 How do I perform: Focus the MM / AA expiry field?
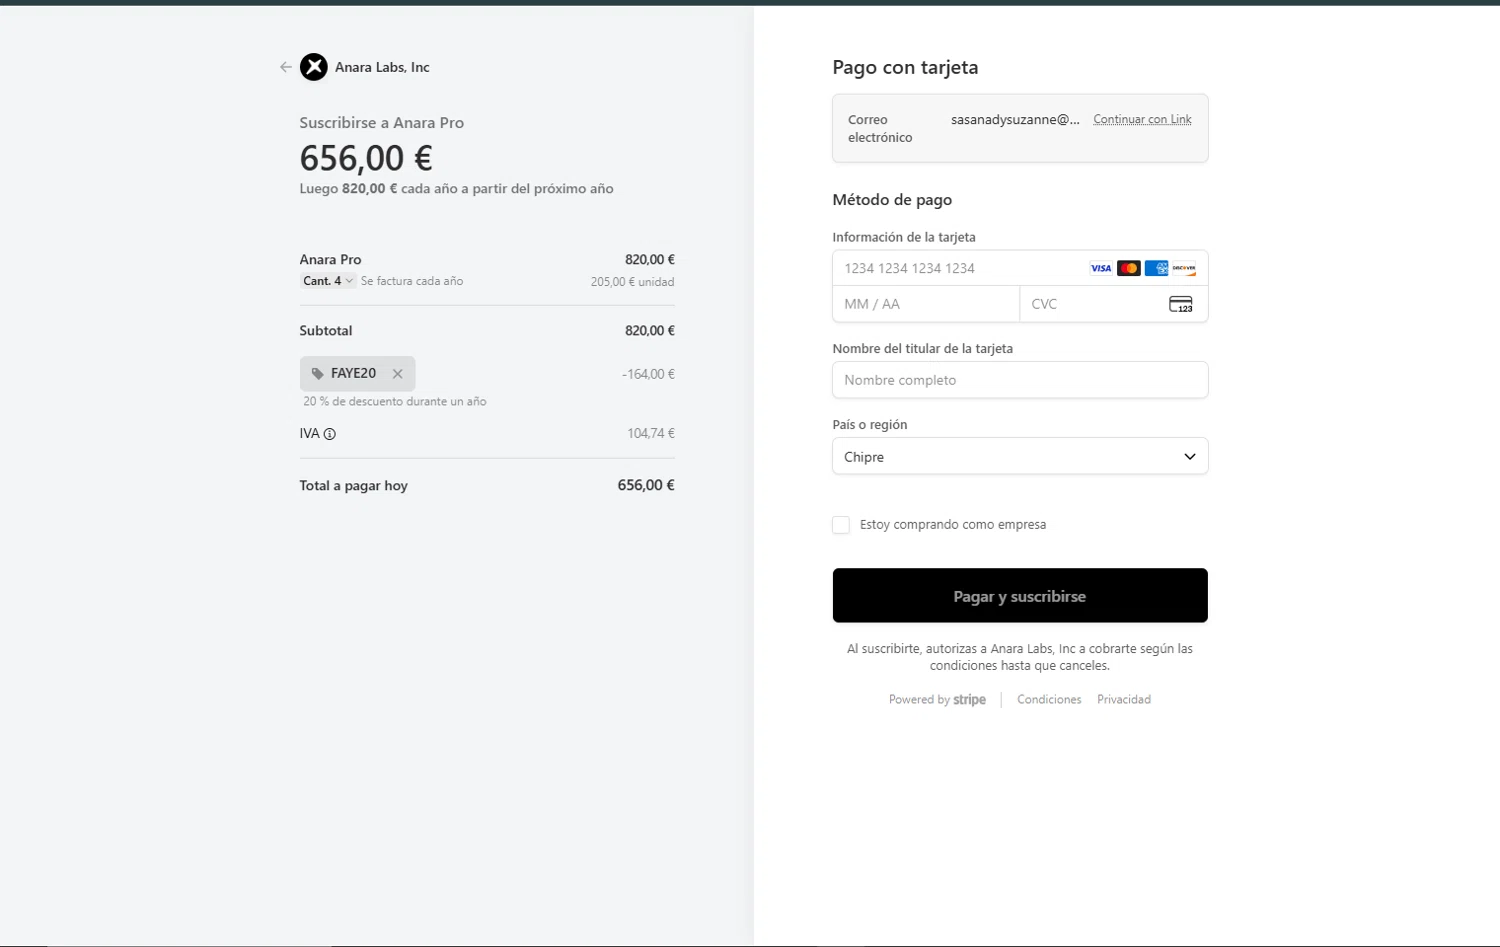tap(926, 304)
